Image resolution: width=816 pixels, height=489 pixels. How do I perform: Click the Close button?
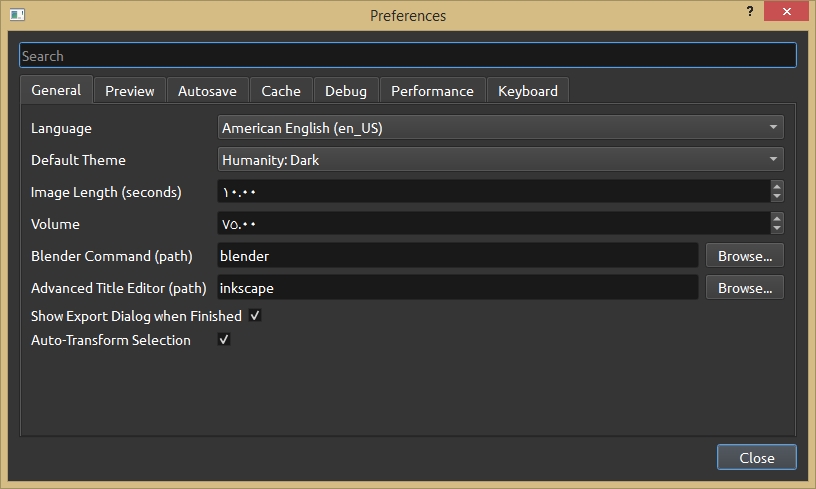(x=757, y=457)
